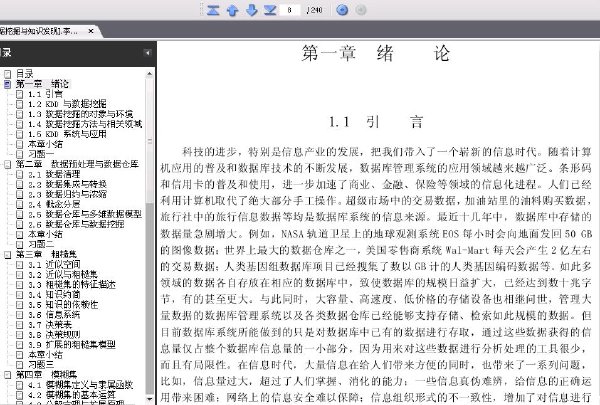
Task: Go to the first page
Action: pyautogui.click(x=213, y=10)
